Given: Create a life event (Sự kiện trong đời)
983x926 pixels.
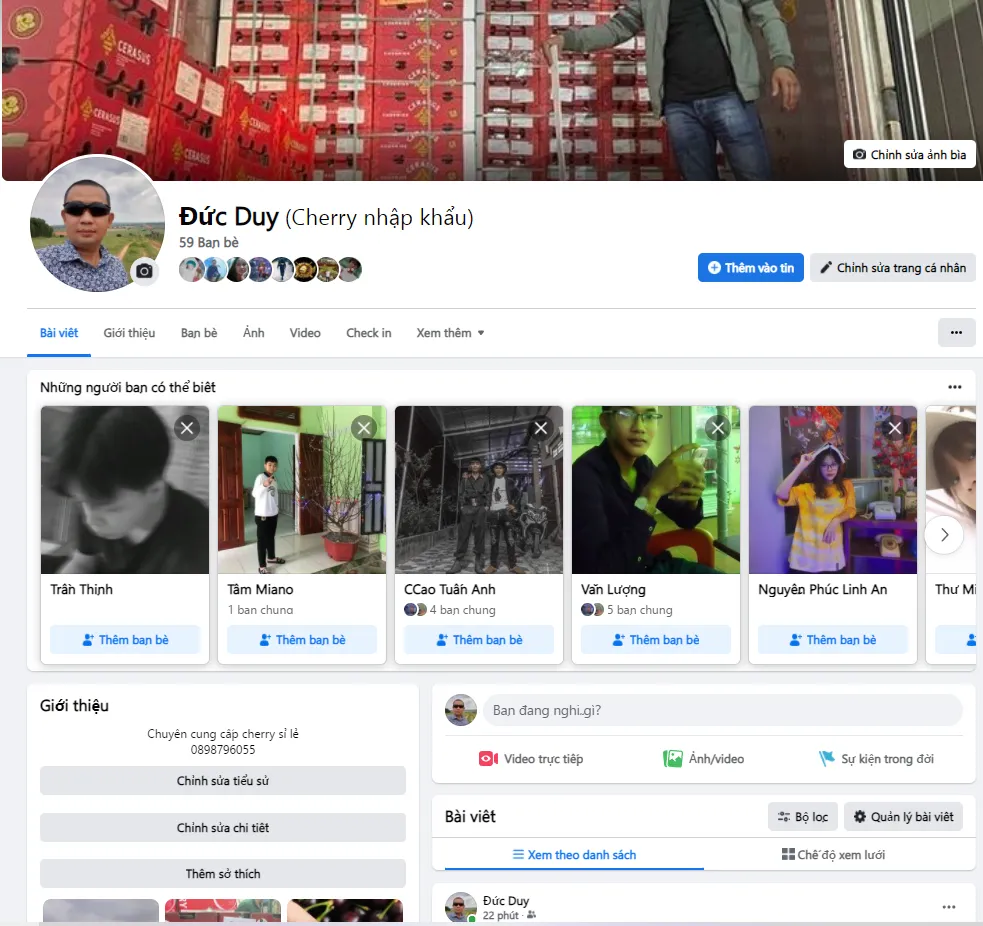Looking at the screenshot, I should point(876,759).
